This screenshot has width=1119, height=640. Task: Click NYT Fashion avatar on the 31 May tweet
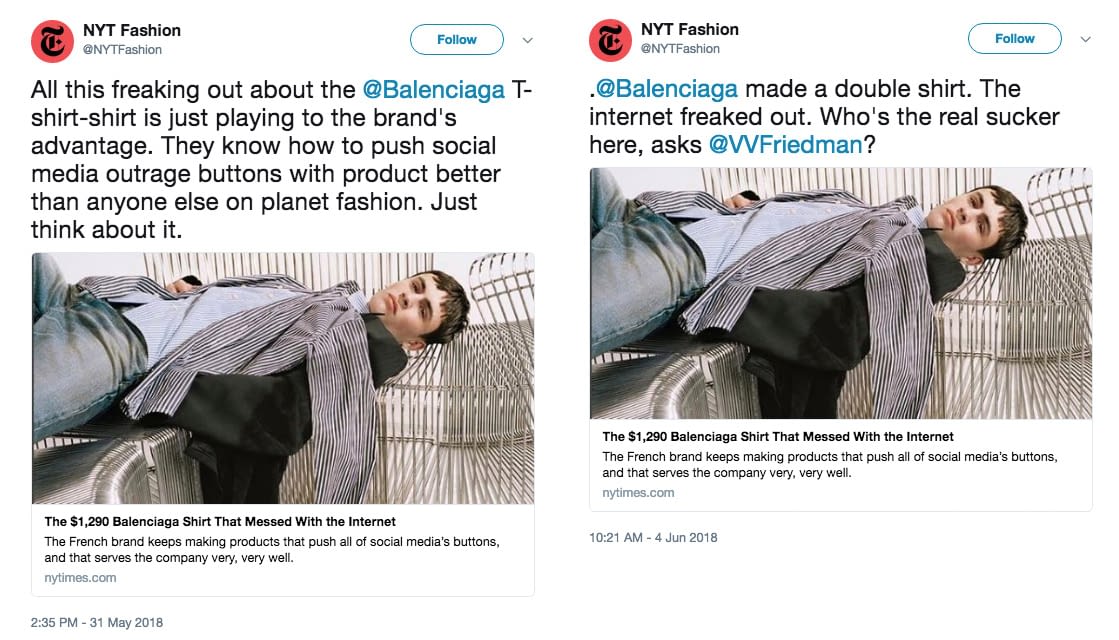point(52,40)
